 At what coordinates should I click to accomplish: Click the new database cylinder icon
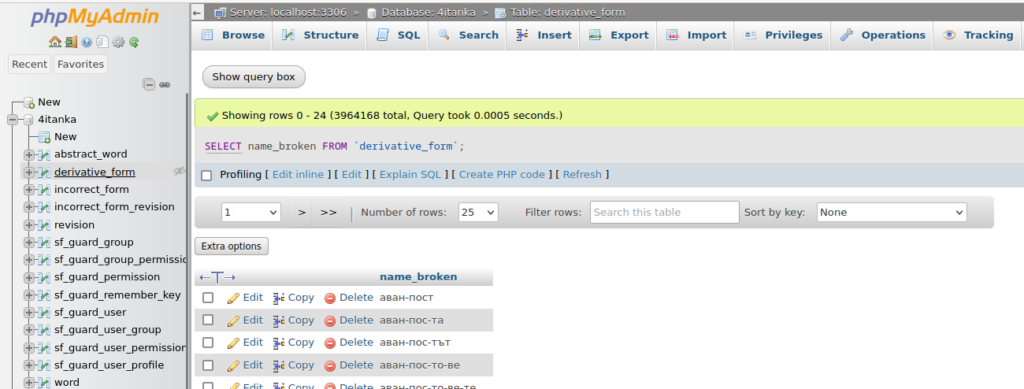pos(29,102)
